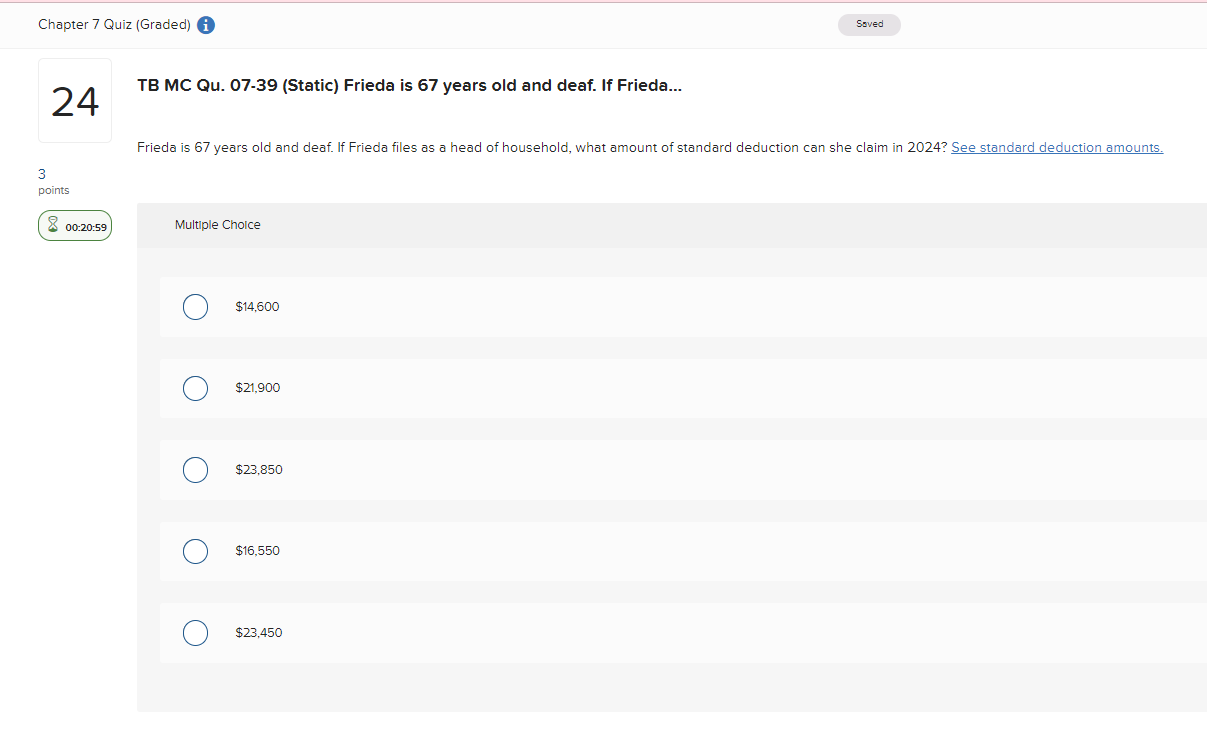
Task: Click the 00:20:59 countdown timer text
Action: tap(86, 228)
